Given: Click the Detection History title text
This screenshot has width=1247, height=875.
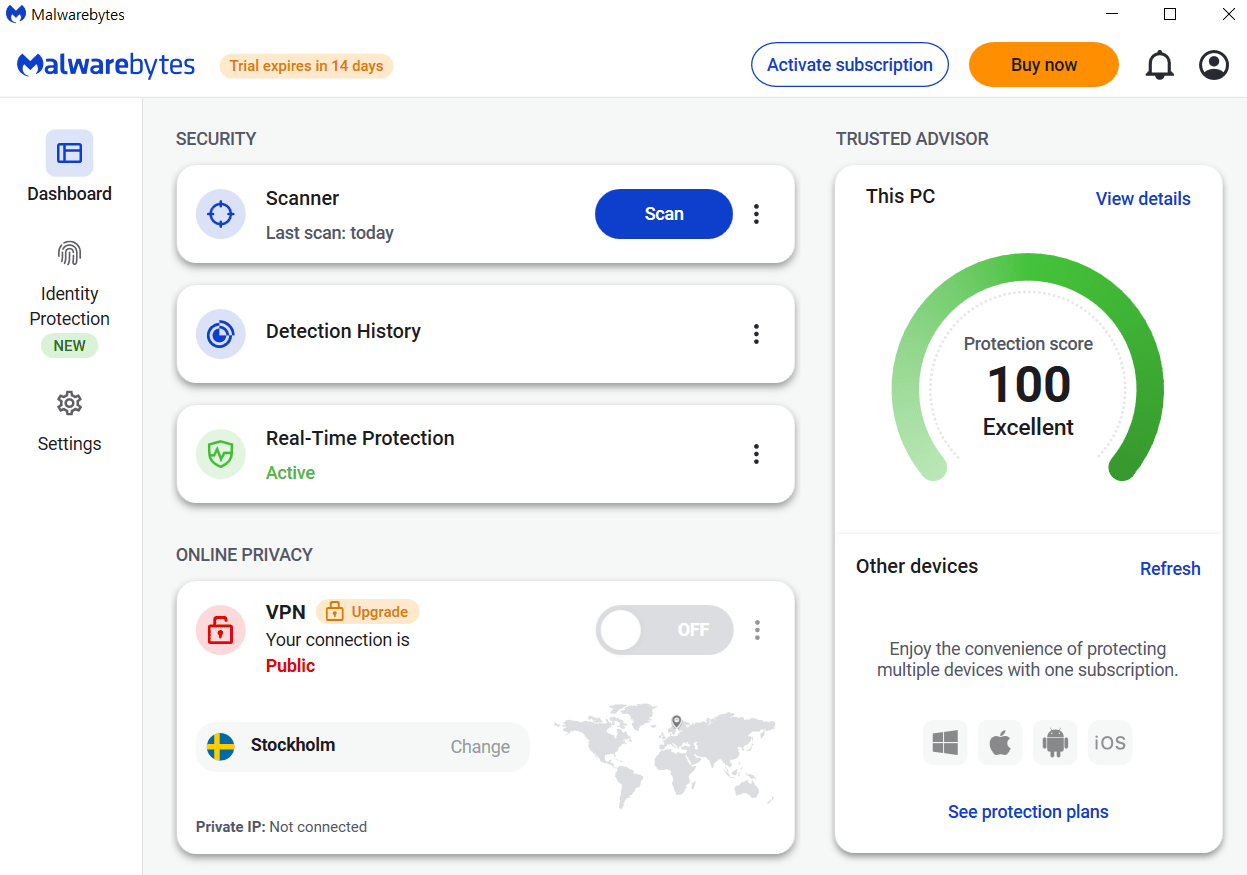Looking at the screenshot, I should click(x=343, y=331).
